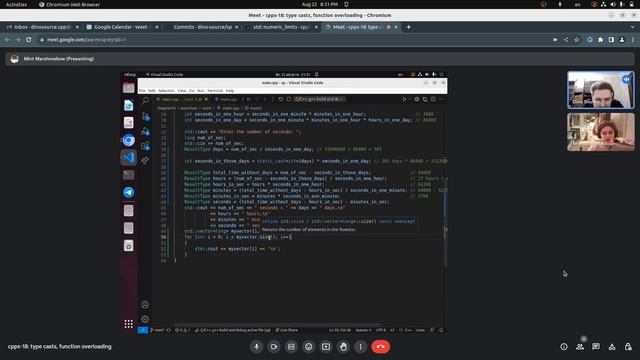Go back in Chromium
Screen dimensions: 640x360
(7, 40)
